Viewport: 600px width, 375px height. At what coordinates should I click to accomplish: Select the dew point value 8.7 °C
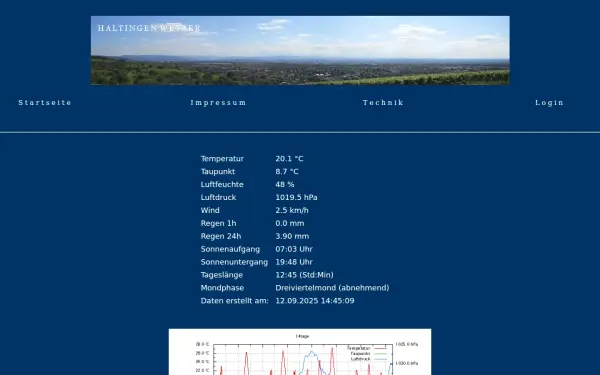287,171
